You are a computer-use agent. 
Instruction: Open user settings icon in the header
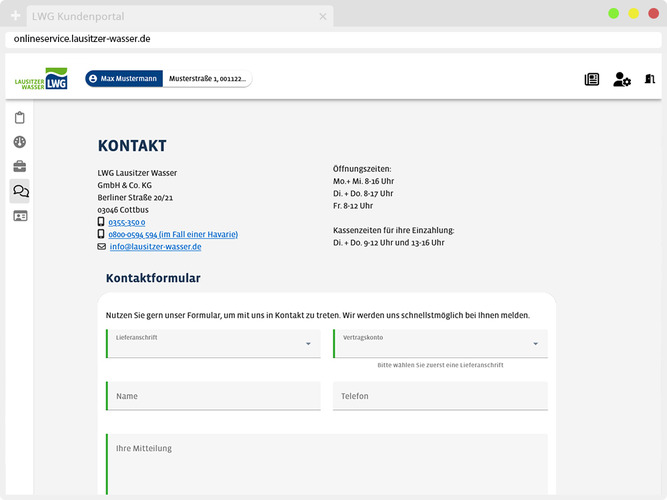coord(622,79)
